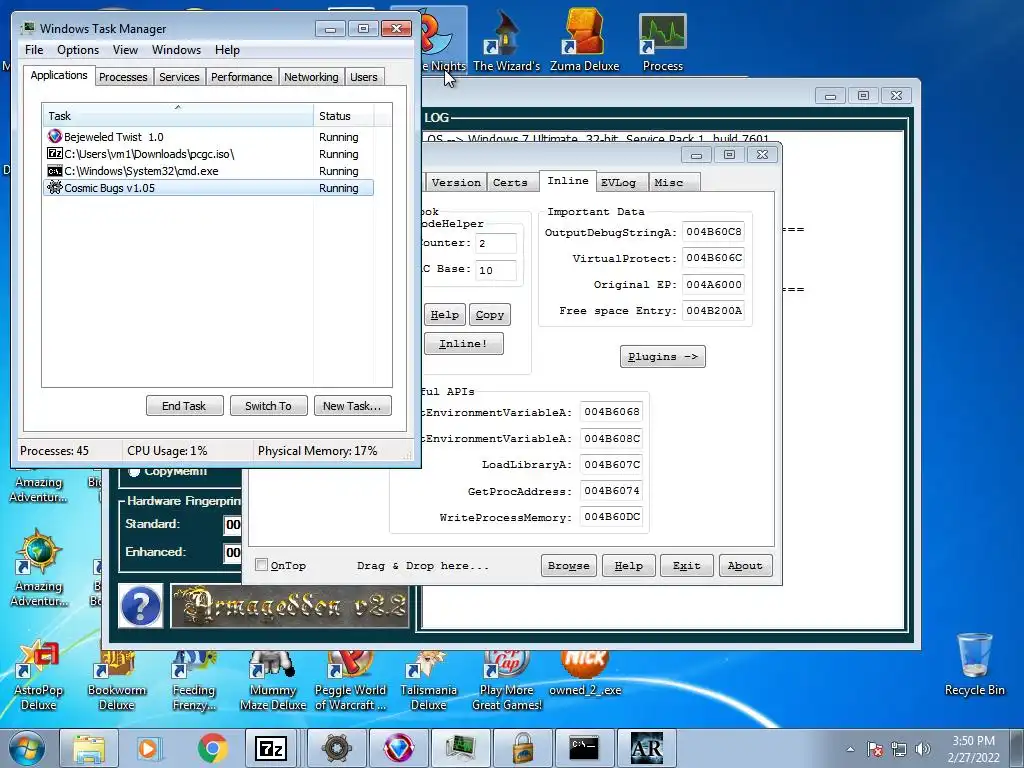The image size is (1024, 768).
Task: Select the Bejeweled Twist 1.0 task
Action: (208, 137)
